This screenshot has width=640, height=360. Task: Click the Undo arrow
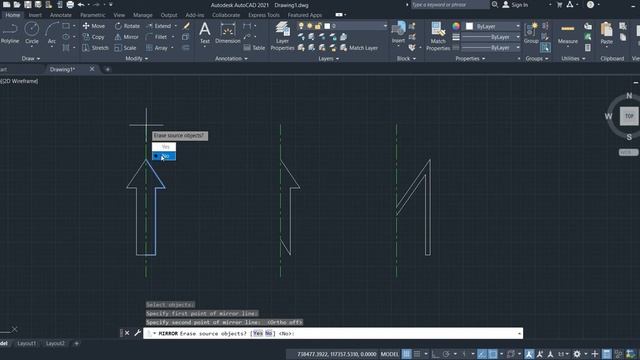point(81,5)
